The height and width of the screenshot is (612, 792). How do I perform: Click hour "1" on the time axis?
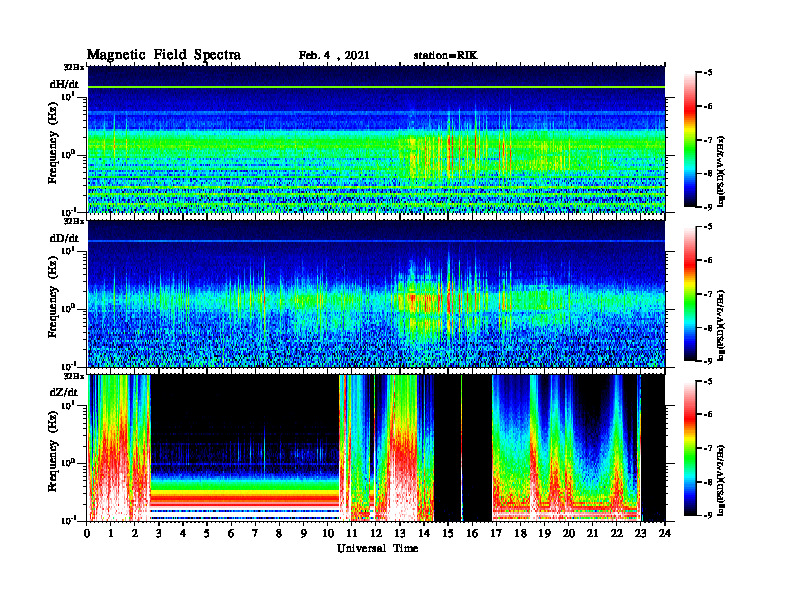click(111, 533)
